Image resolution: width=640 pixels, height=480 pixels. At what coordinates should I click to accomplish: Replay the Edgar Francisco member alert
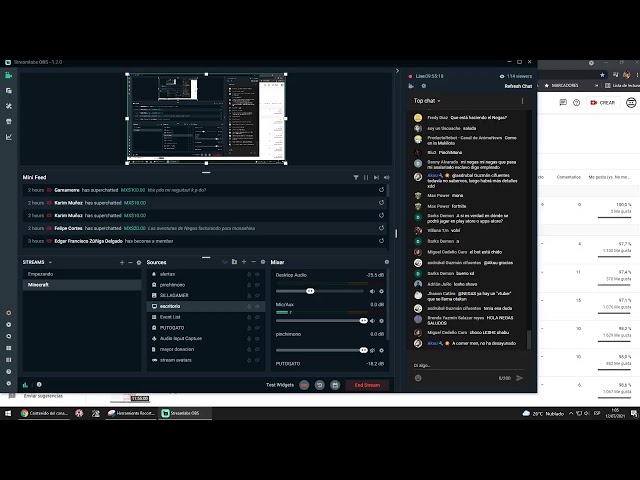tap(381, 241)
